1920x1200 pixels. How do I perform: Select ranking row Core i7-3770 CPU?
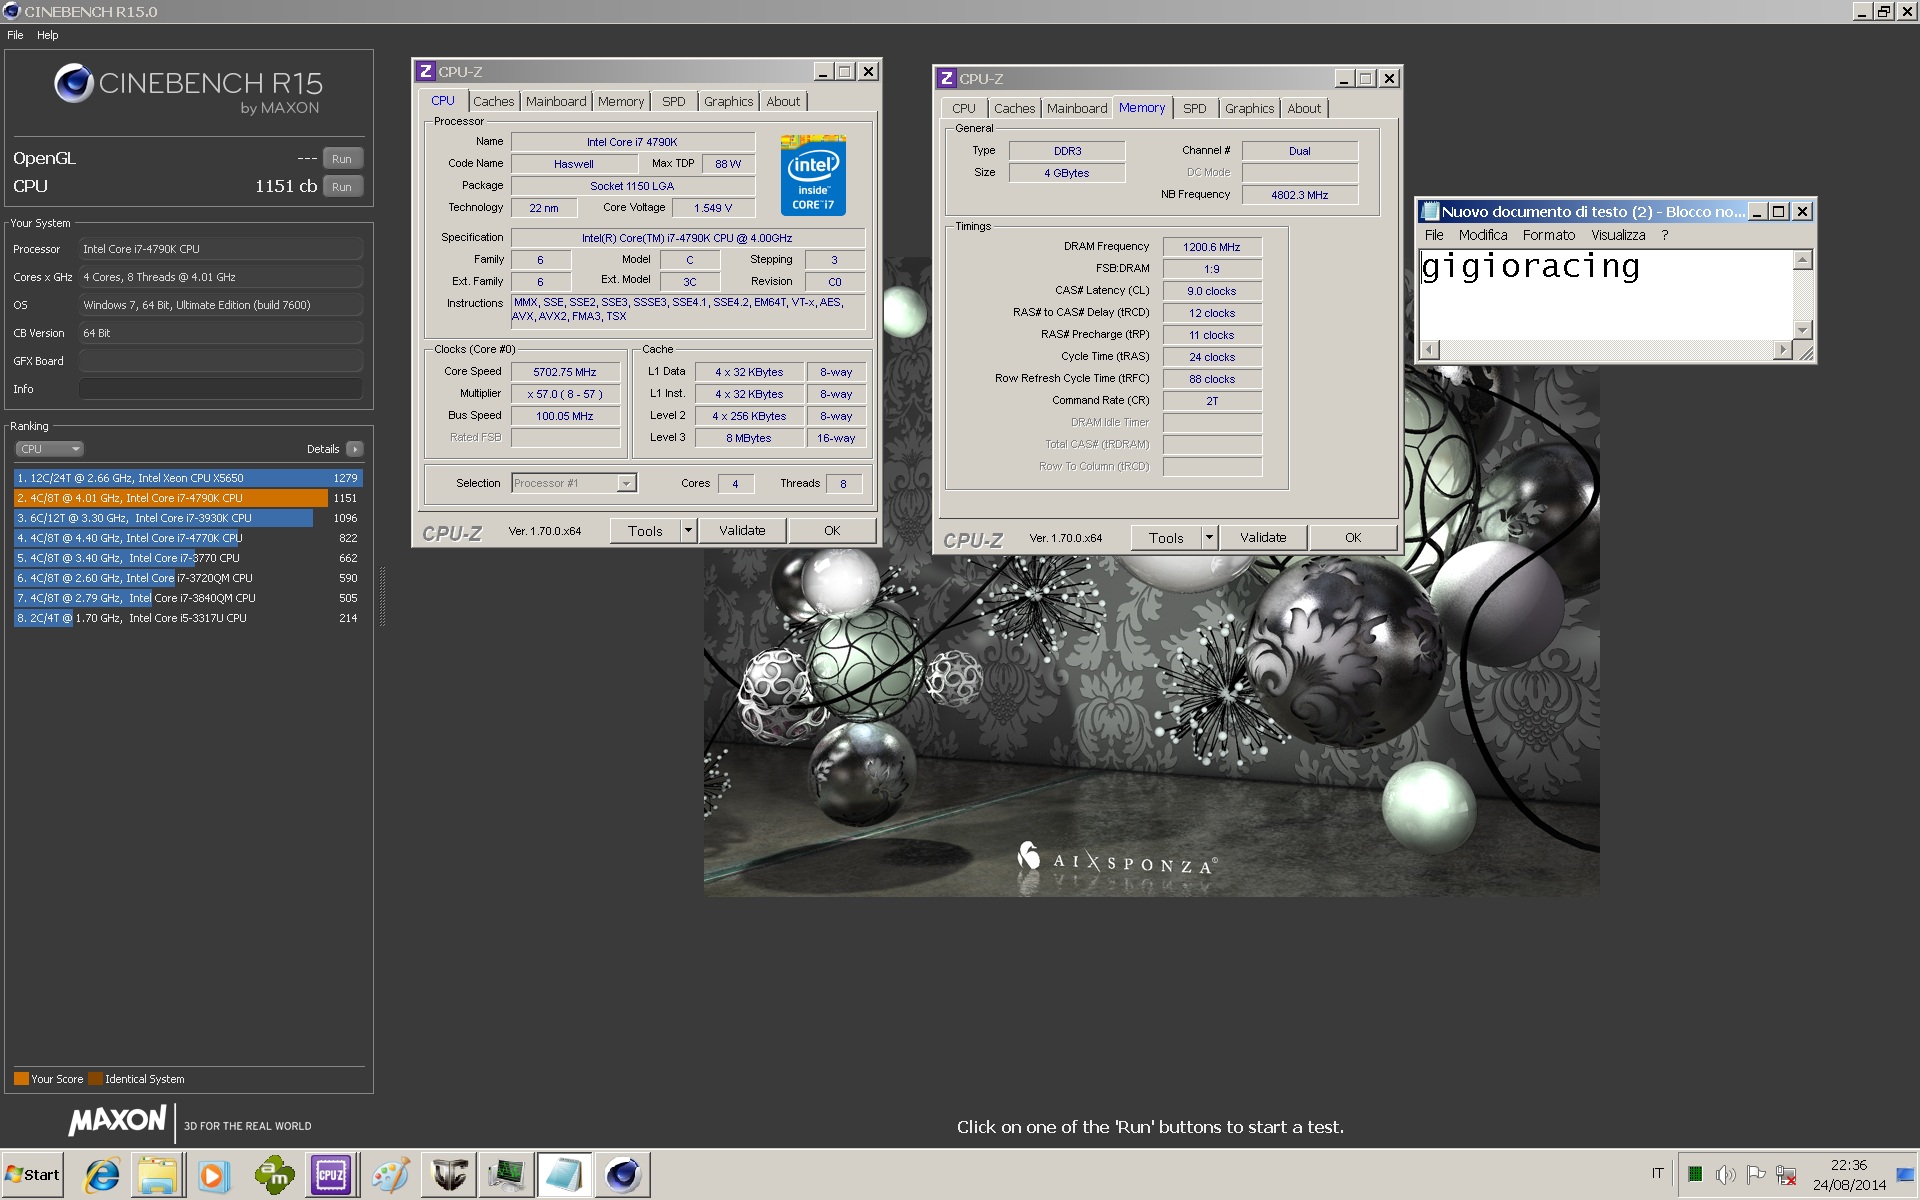tap(188, 558)
